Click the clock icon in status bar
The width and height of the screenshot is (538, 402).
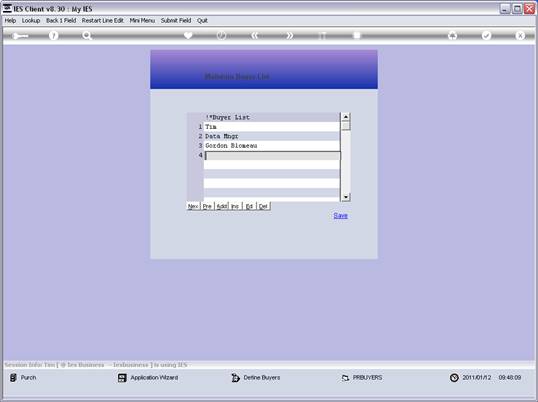(x=454, y=378)
